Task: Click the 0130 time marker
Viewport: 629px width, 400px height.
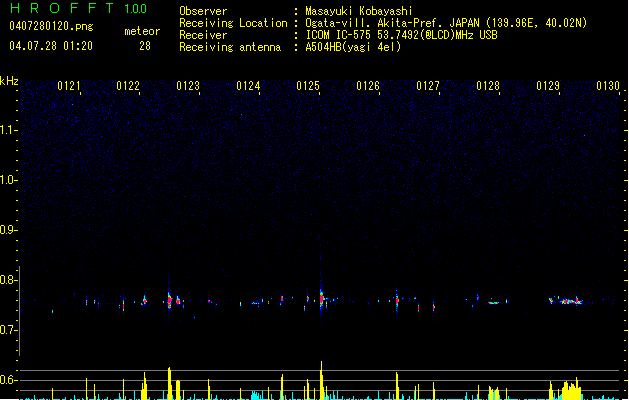Action: pos(608,86)
